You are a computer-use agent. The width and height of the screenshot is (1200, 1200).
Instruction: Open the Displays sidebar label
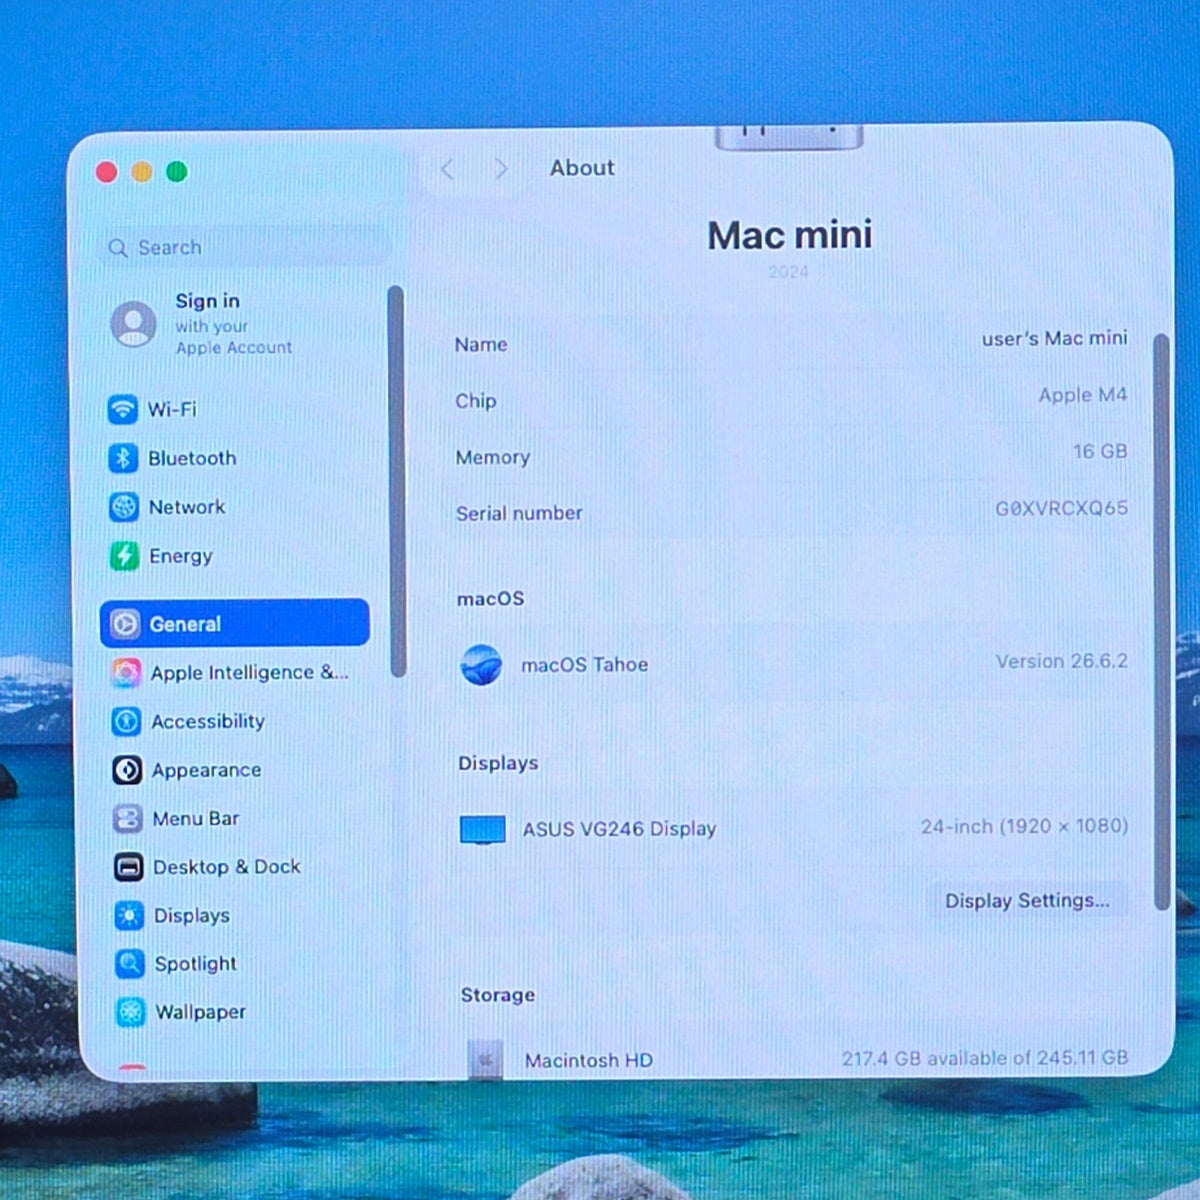[x=192, y=915]
